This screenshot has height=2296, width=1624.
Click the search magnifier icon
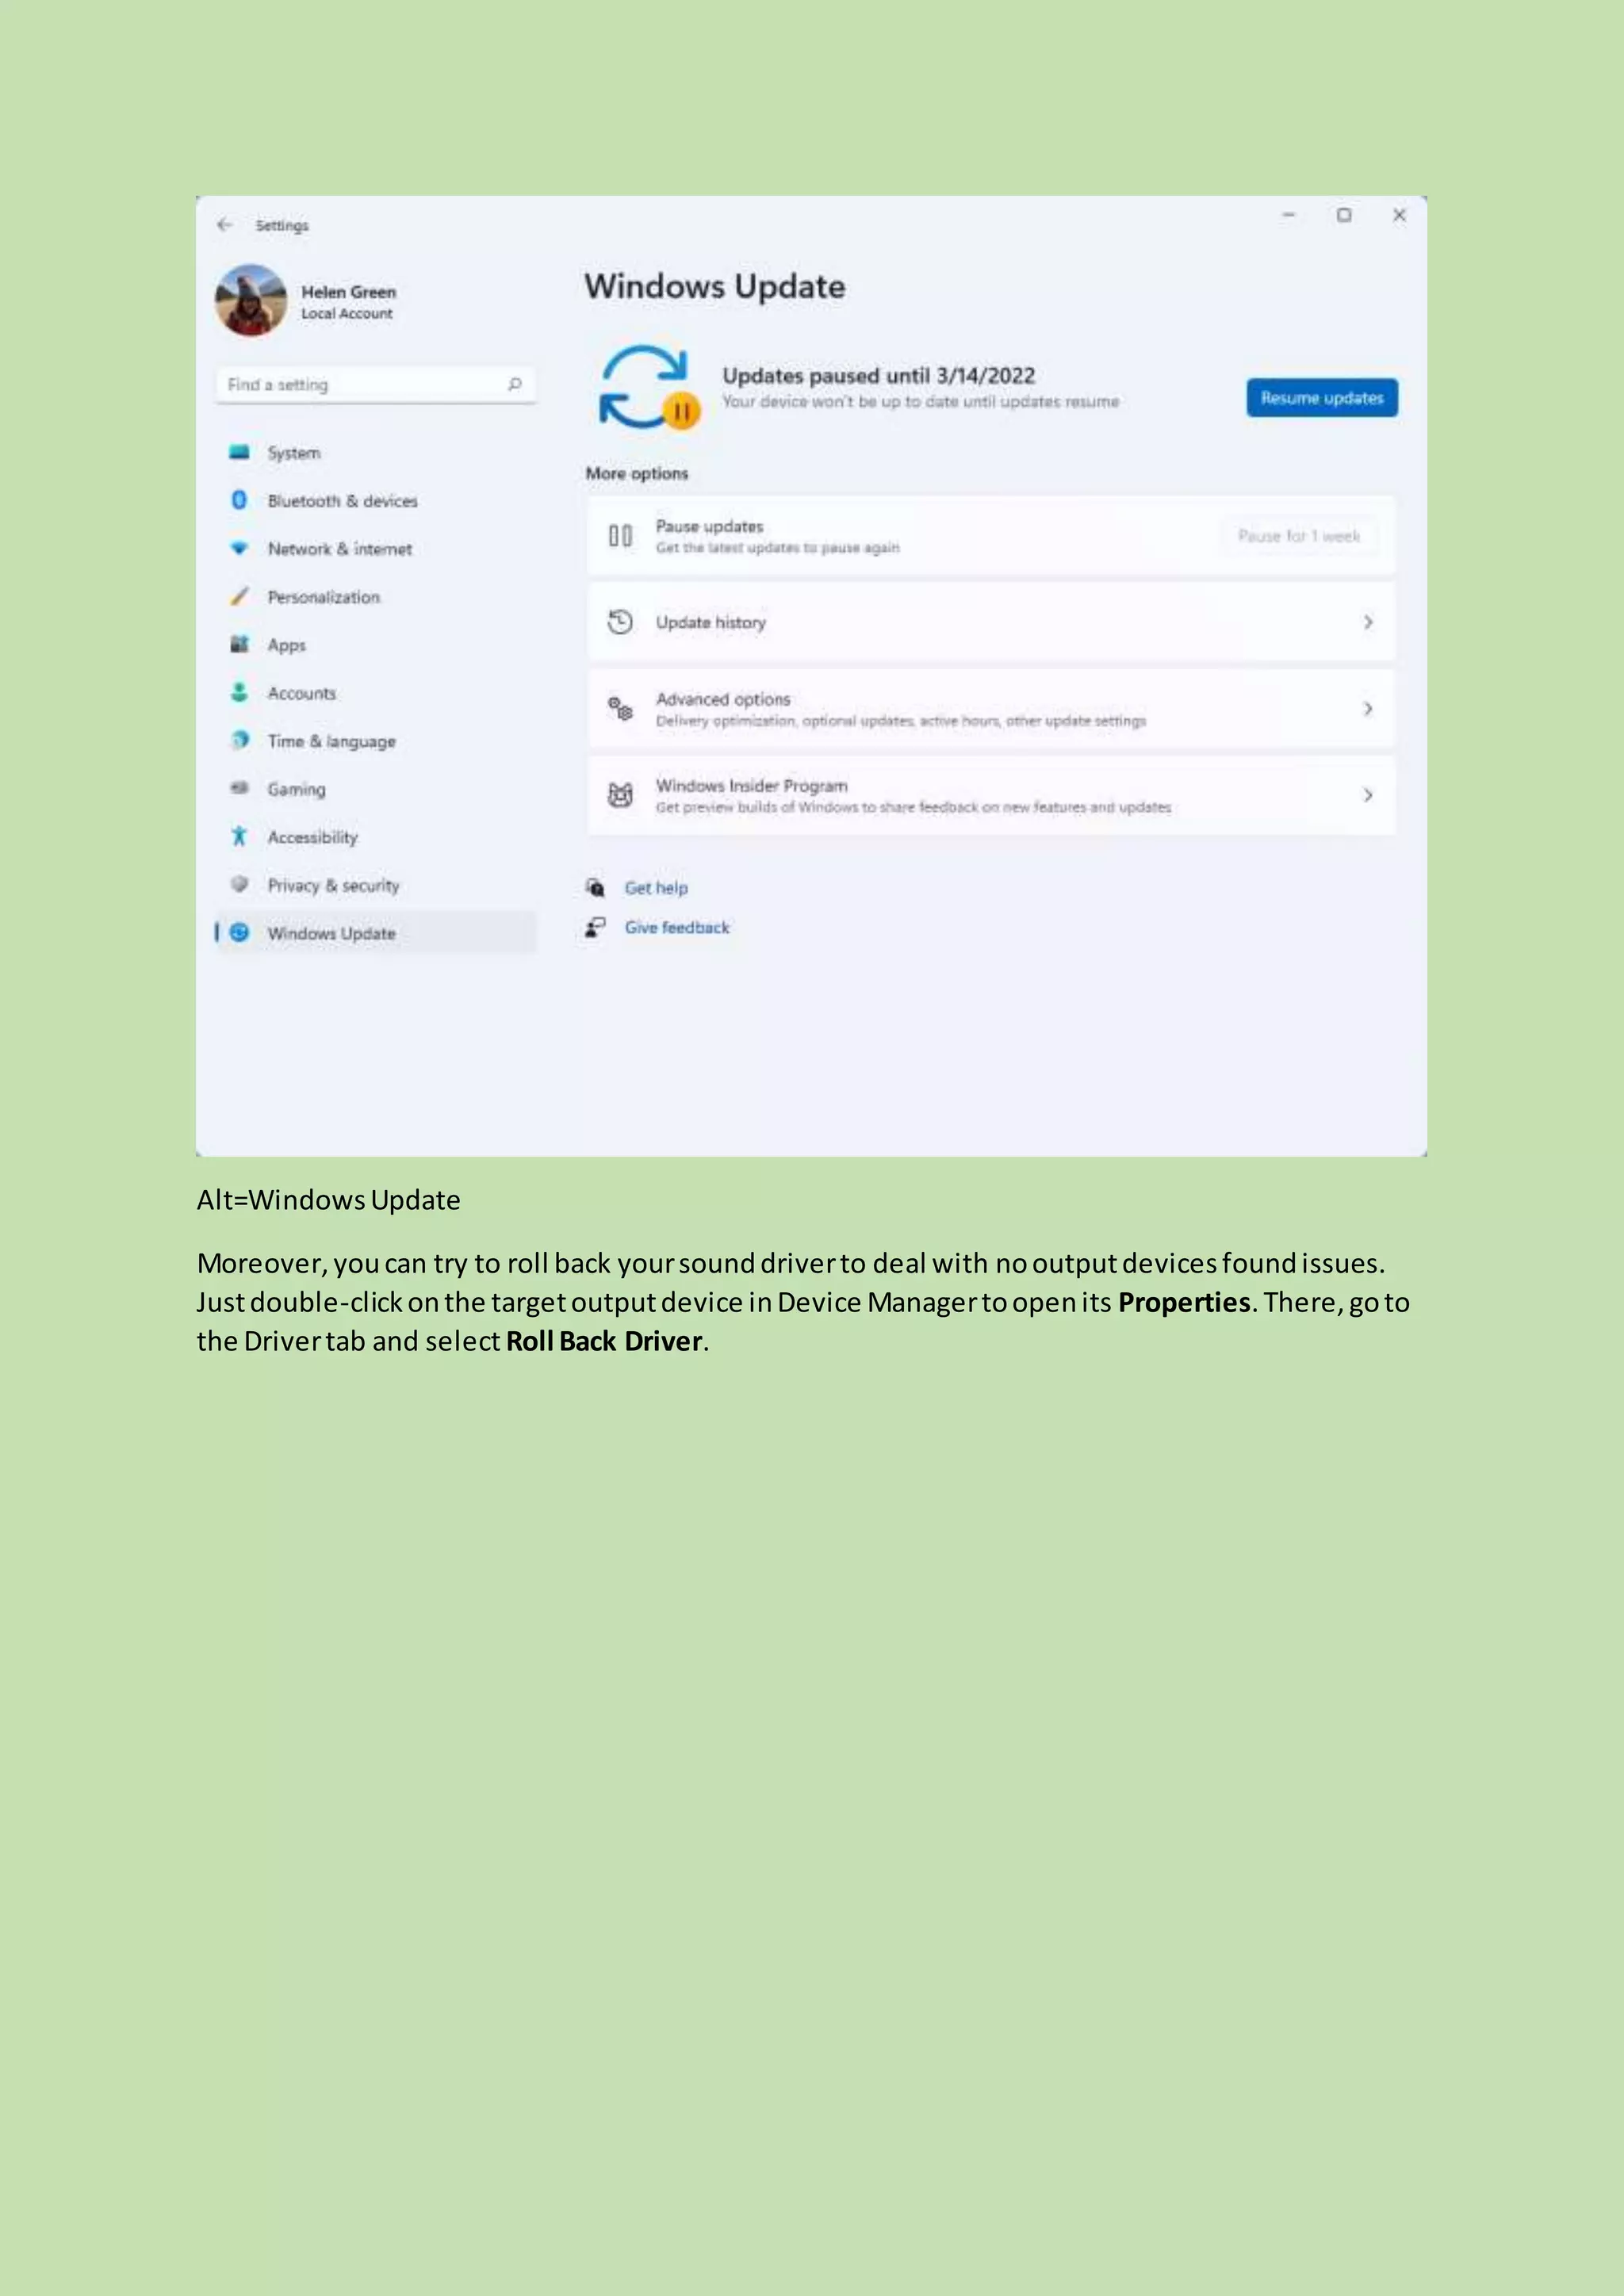(x=515, y=384)
